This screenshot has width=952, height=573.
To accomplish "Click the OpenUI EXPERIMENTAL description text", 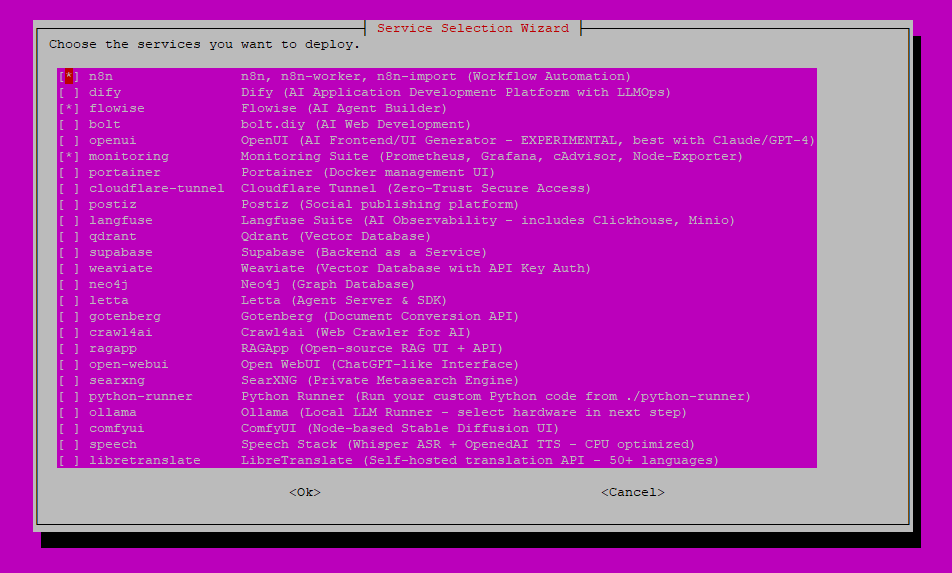I will click(x=528, y=140).
